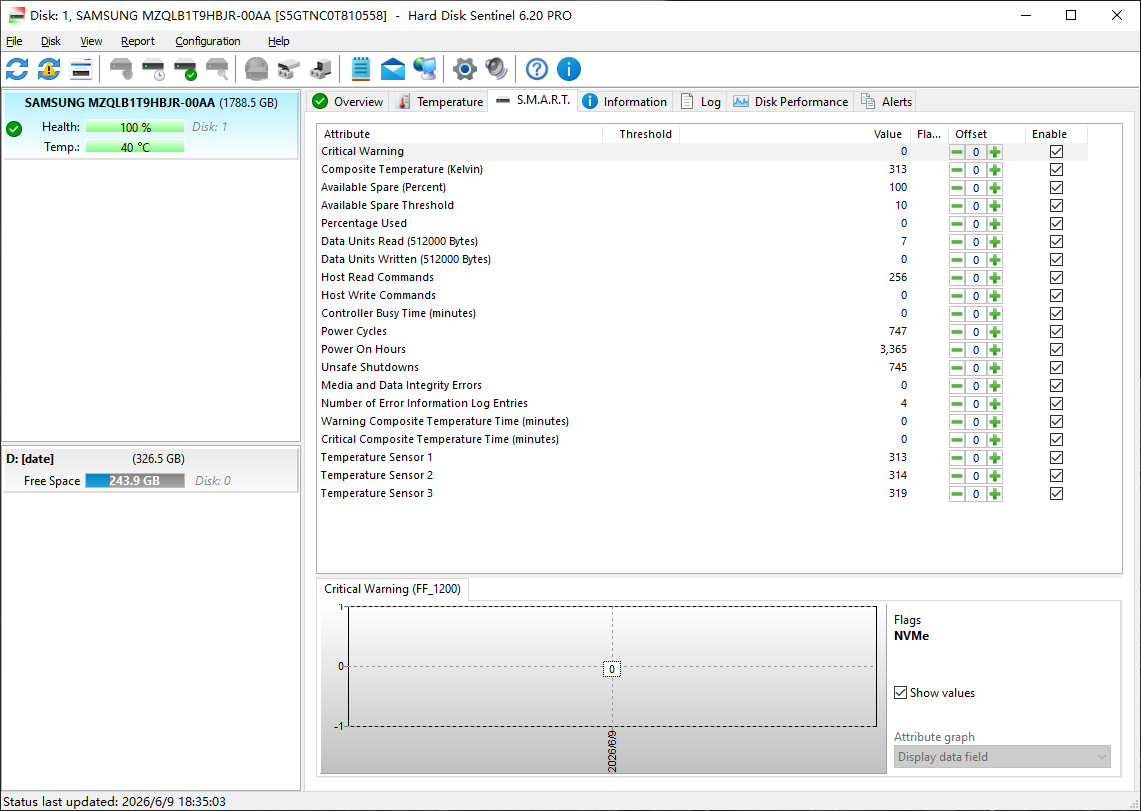Screen dimensions: 1141x811
Task: Click the gray round disk toolbar icon
Action: pos(256,69)
